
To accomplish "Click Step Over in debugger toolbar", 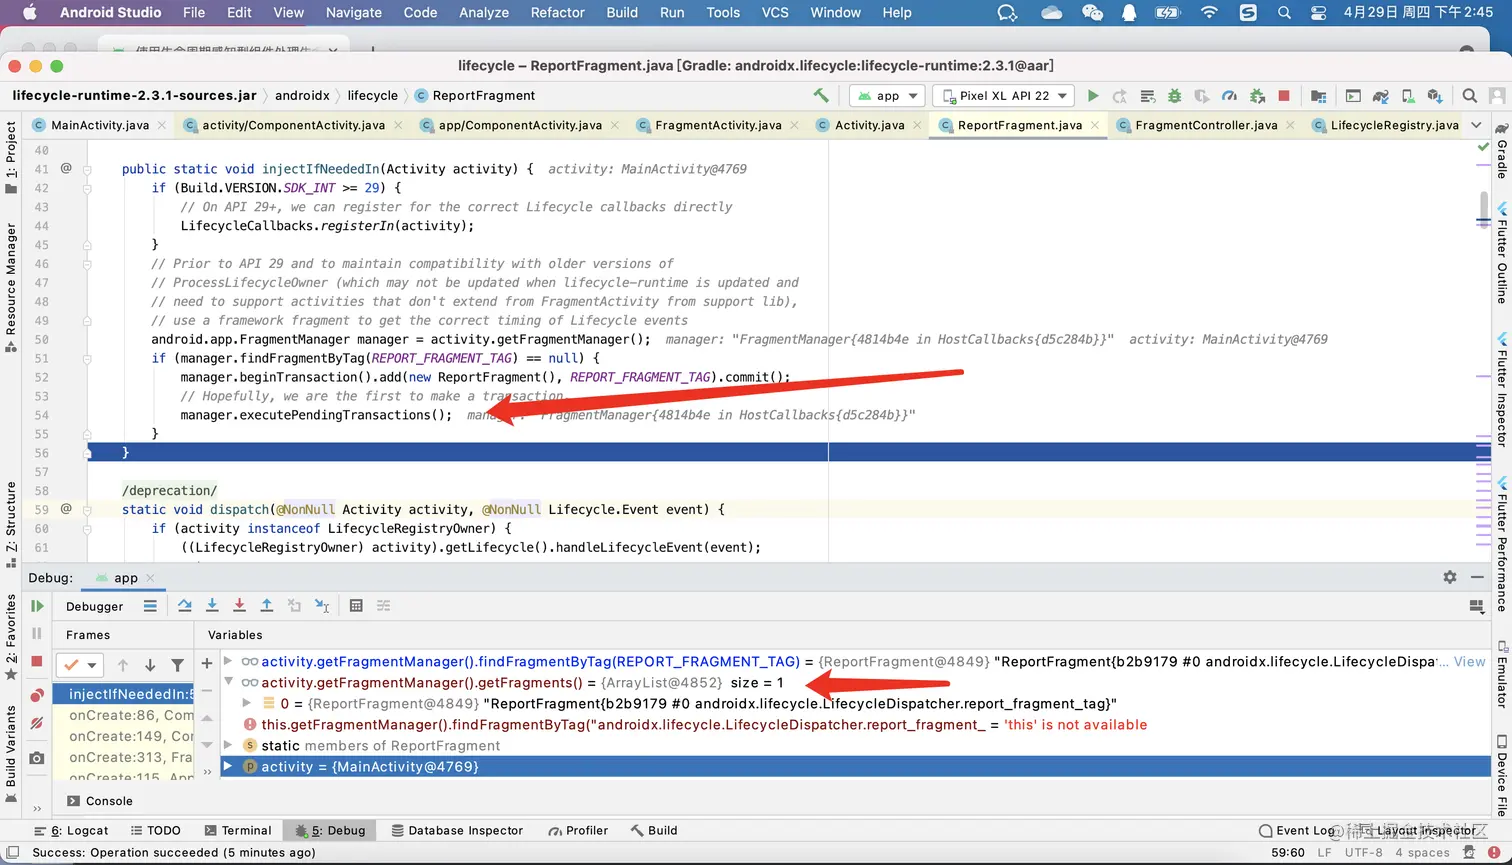I will tap(185, 606).
